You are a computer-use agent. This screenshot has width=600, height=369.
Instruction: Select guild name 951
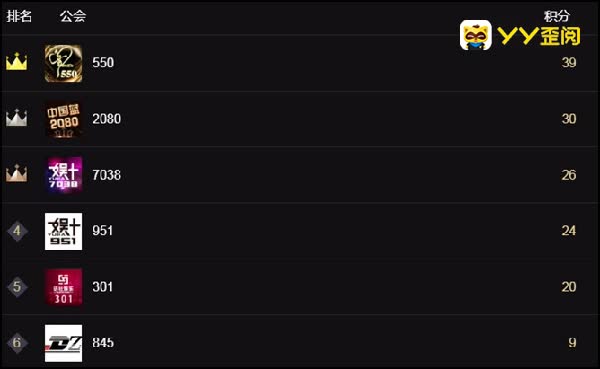point(103,230)
